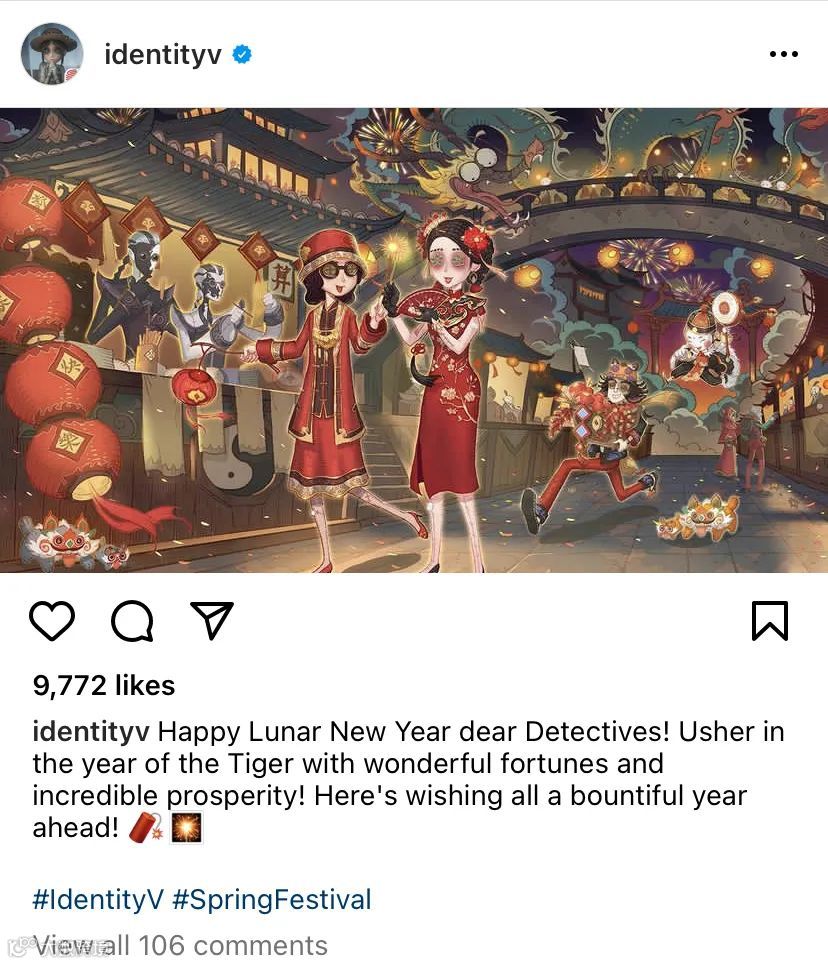This screenshot has width=828, height=964.
Task: Click the firecracker emoji in the caption
Action: (146, 828)
